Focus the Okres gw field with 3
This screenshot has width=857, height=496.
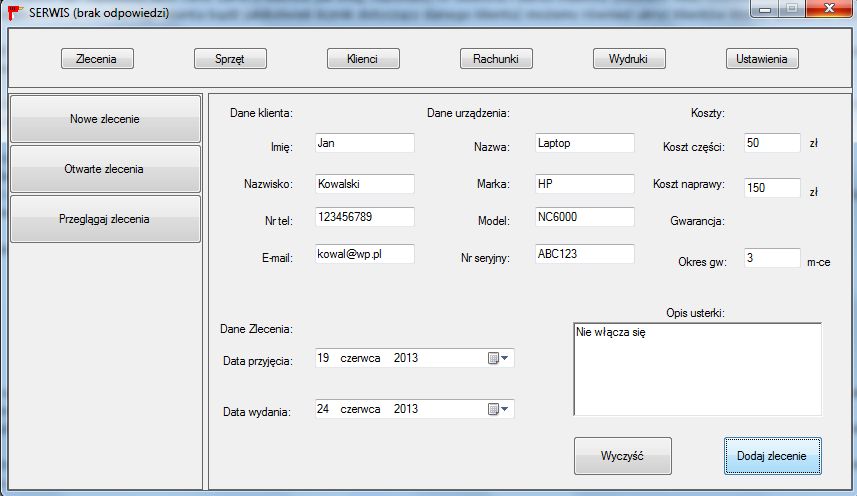(772, 258)
